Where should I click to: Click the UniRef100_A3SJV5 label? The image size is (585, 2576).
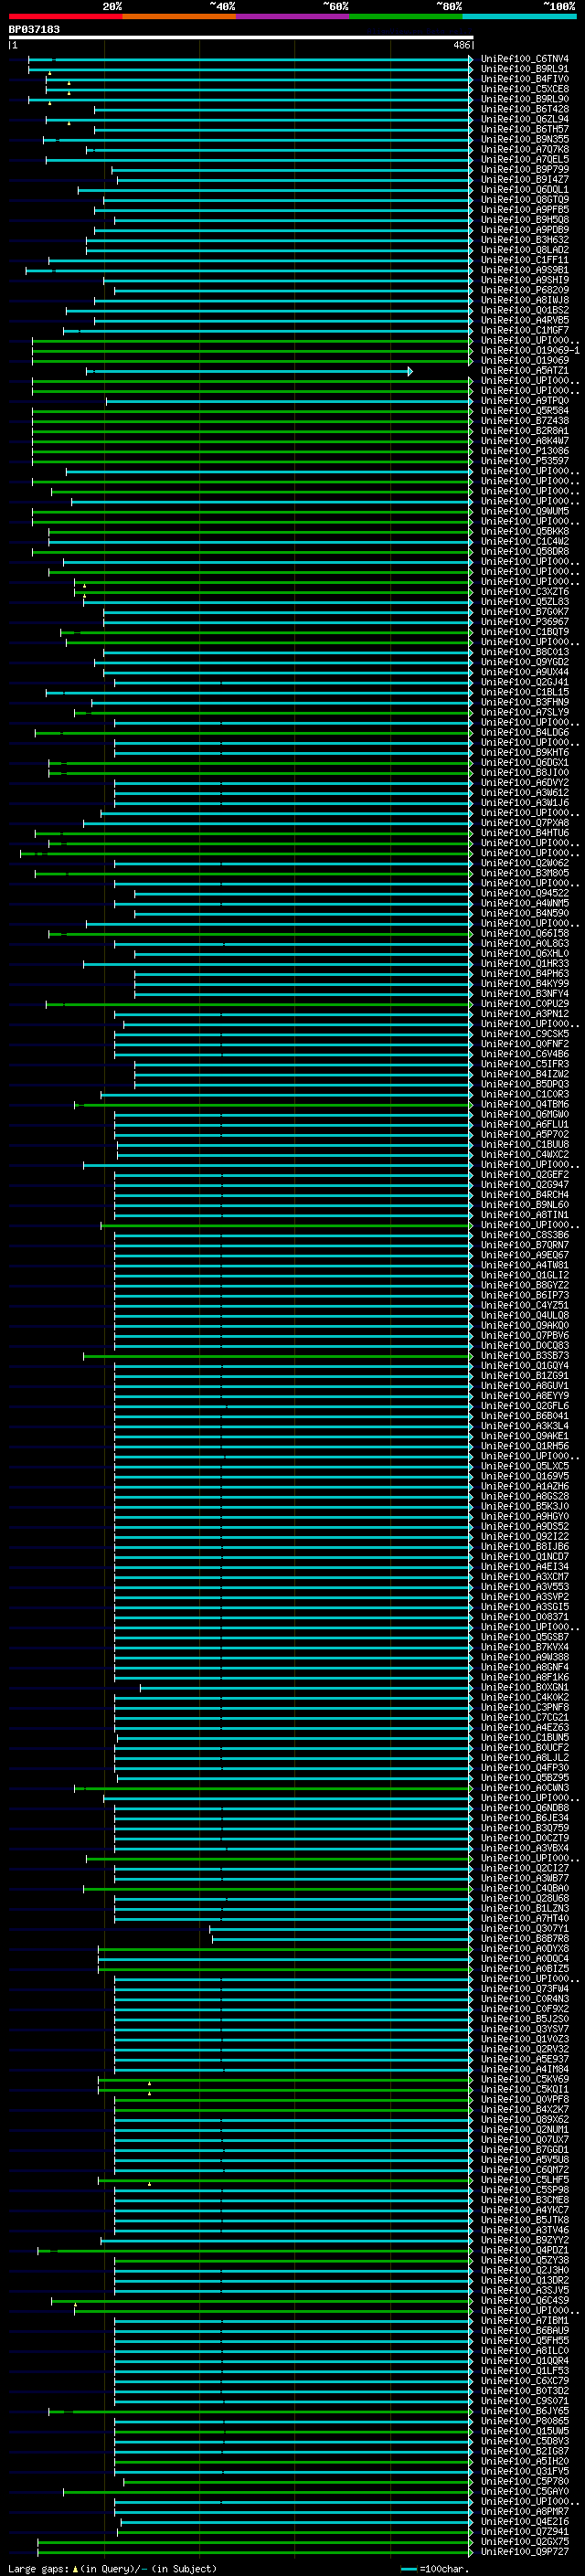coord(524,2291)
